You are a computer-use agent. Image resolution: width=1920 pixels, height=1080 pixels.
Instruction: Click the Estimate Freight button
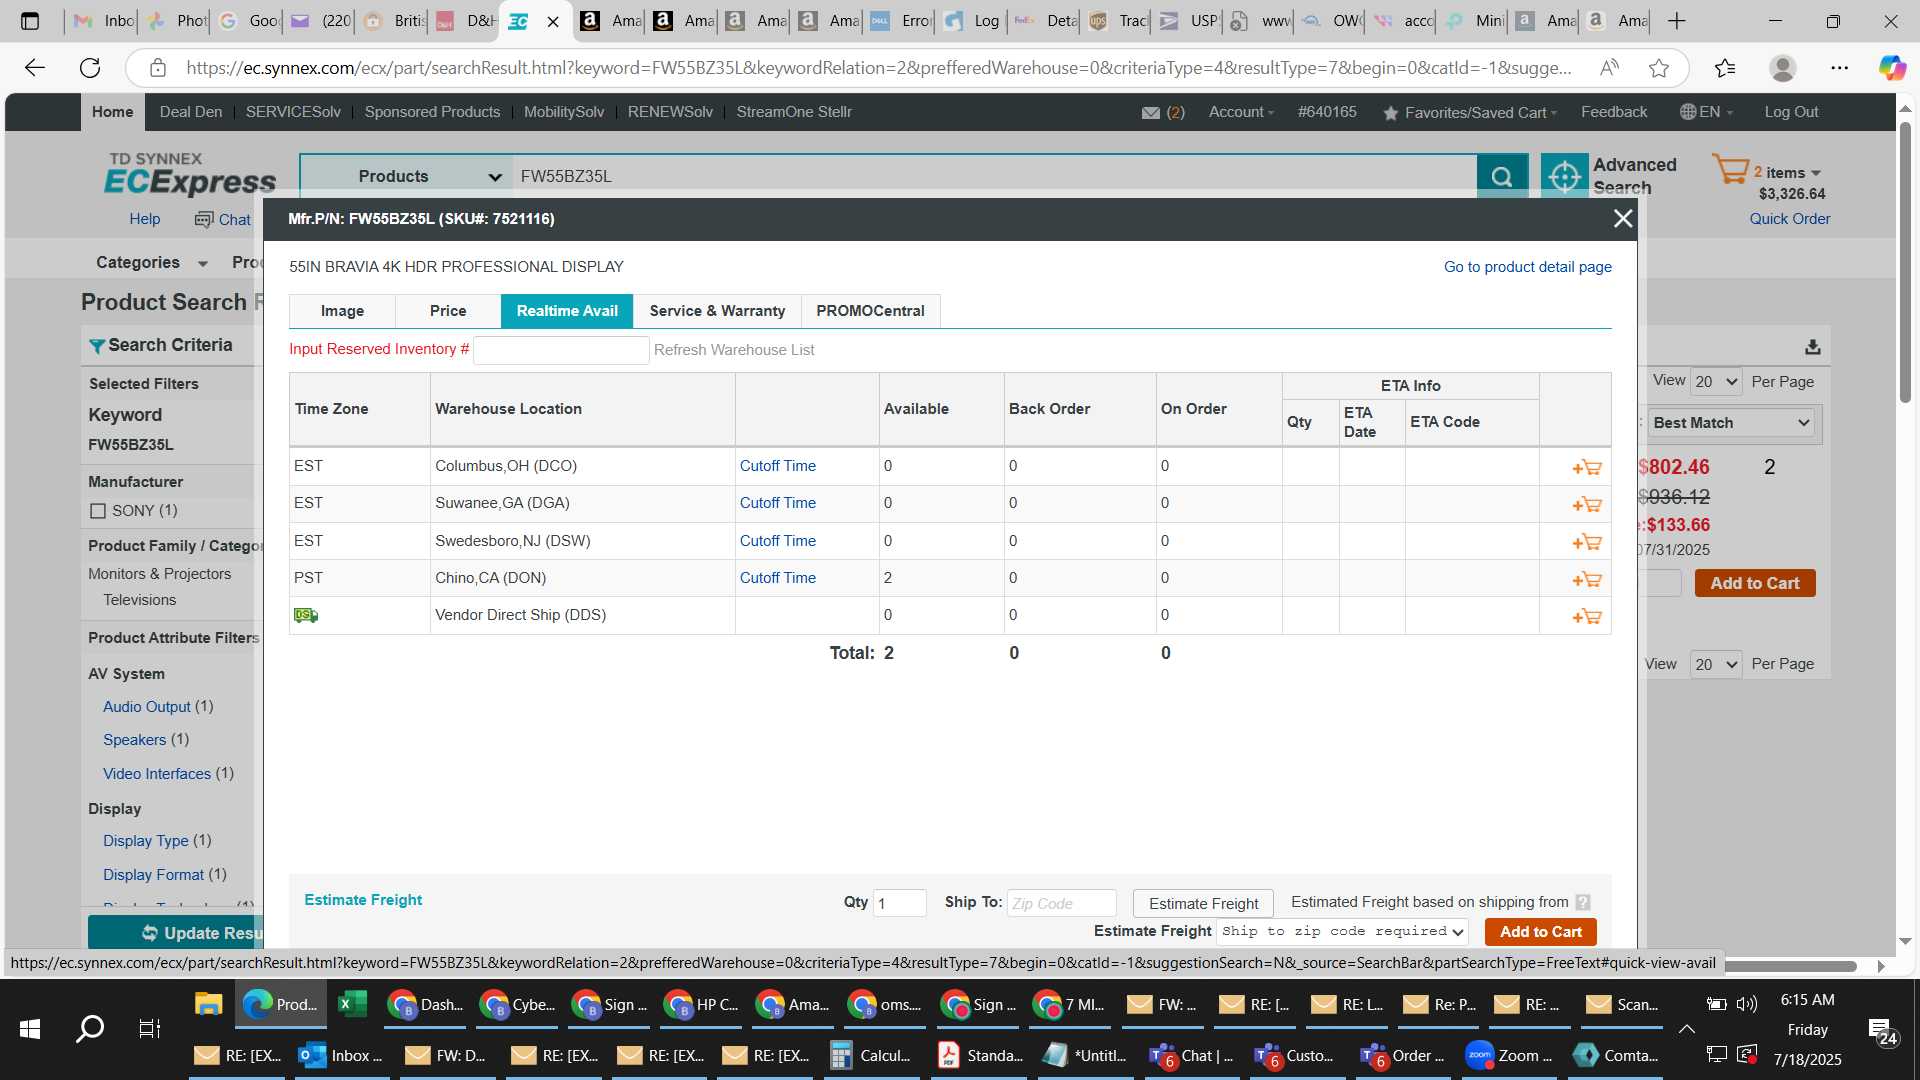click(1203, 903)
